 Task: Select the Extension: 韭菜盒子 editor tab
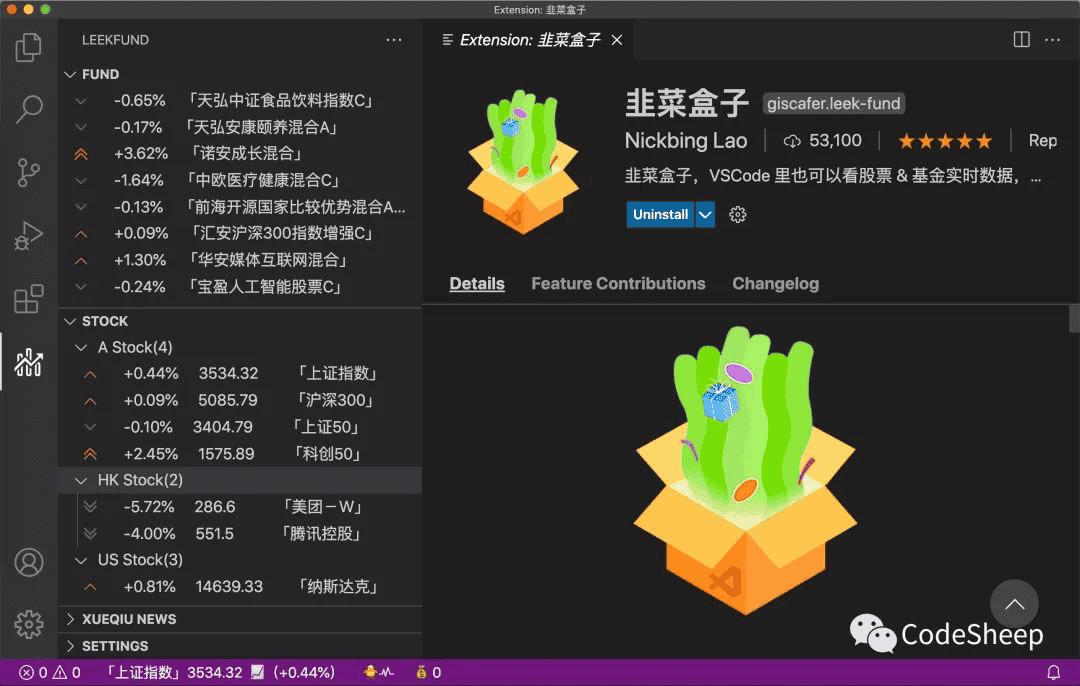pos(529,40)
